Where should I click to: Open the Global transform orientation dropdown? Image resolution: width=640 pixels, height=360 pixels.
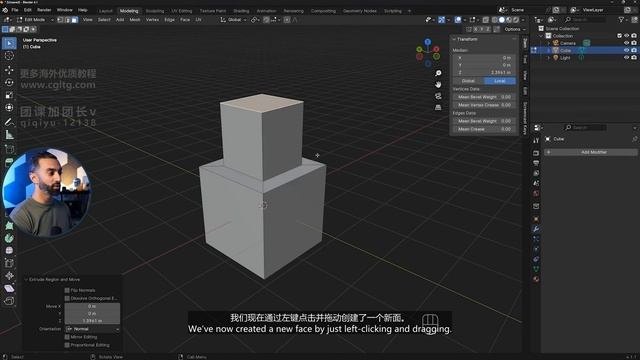tap(233, 20)
